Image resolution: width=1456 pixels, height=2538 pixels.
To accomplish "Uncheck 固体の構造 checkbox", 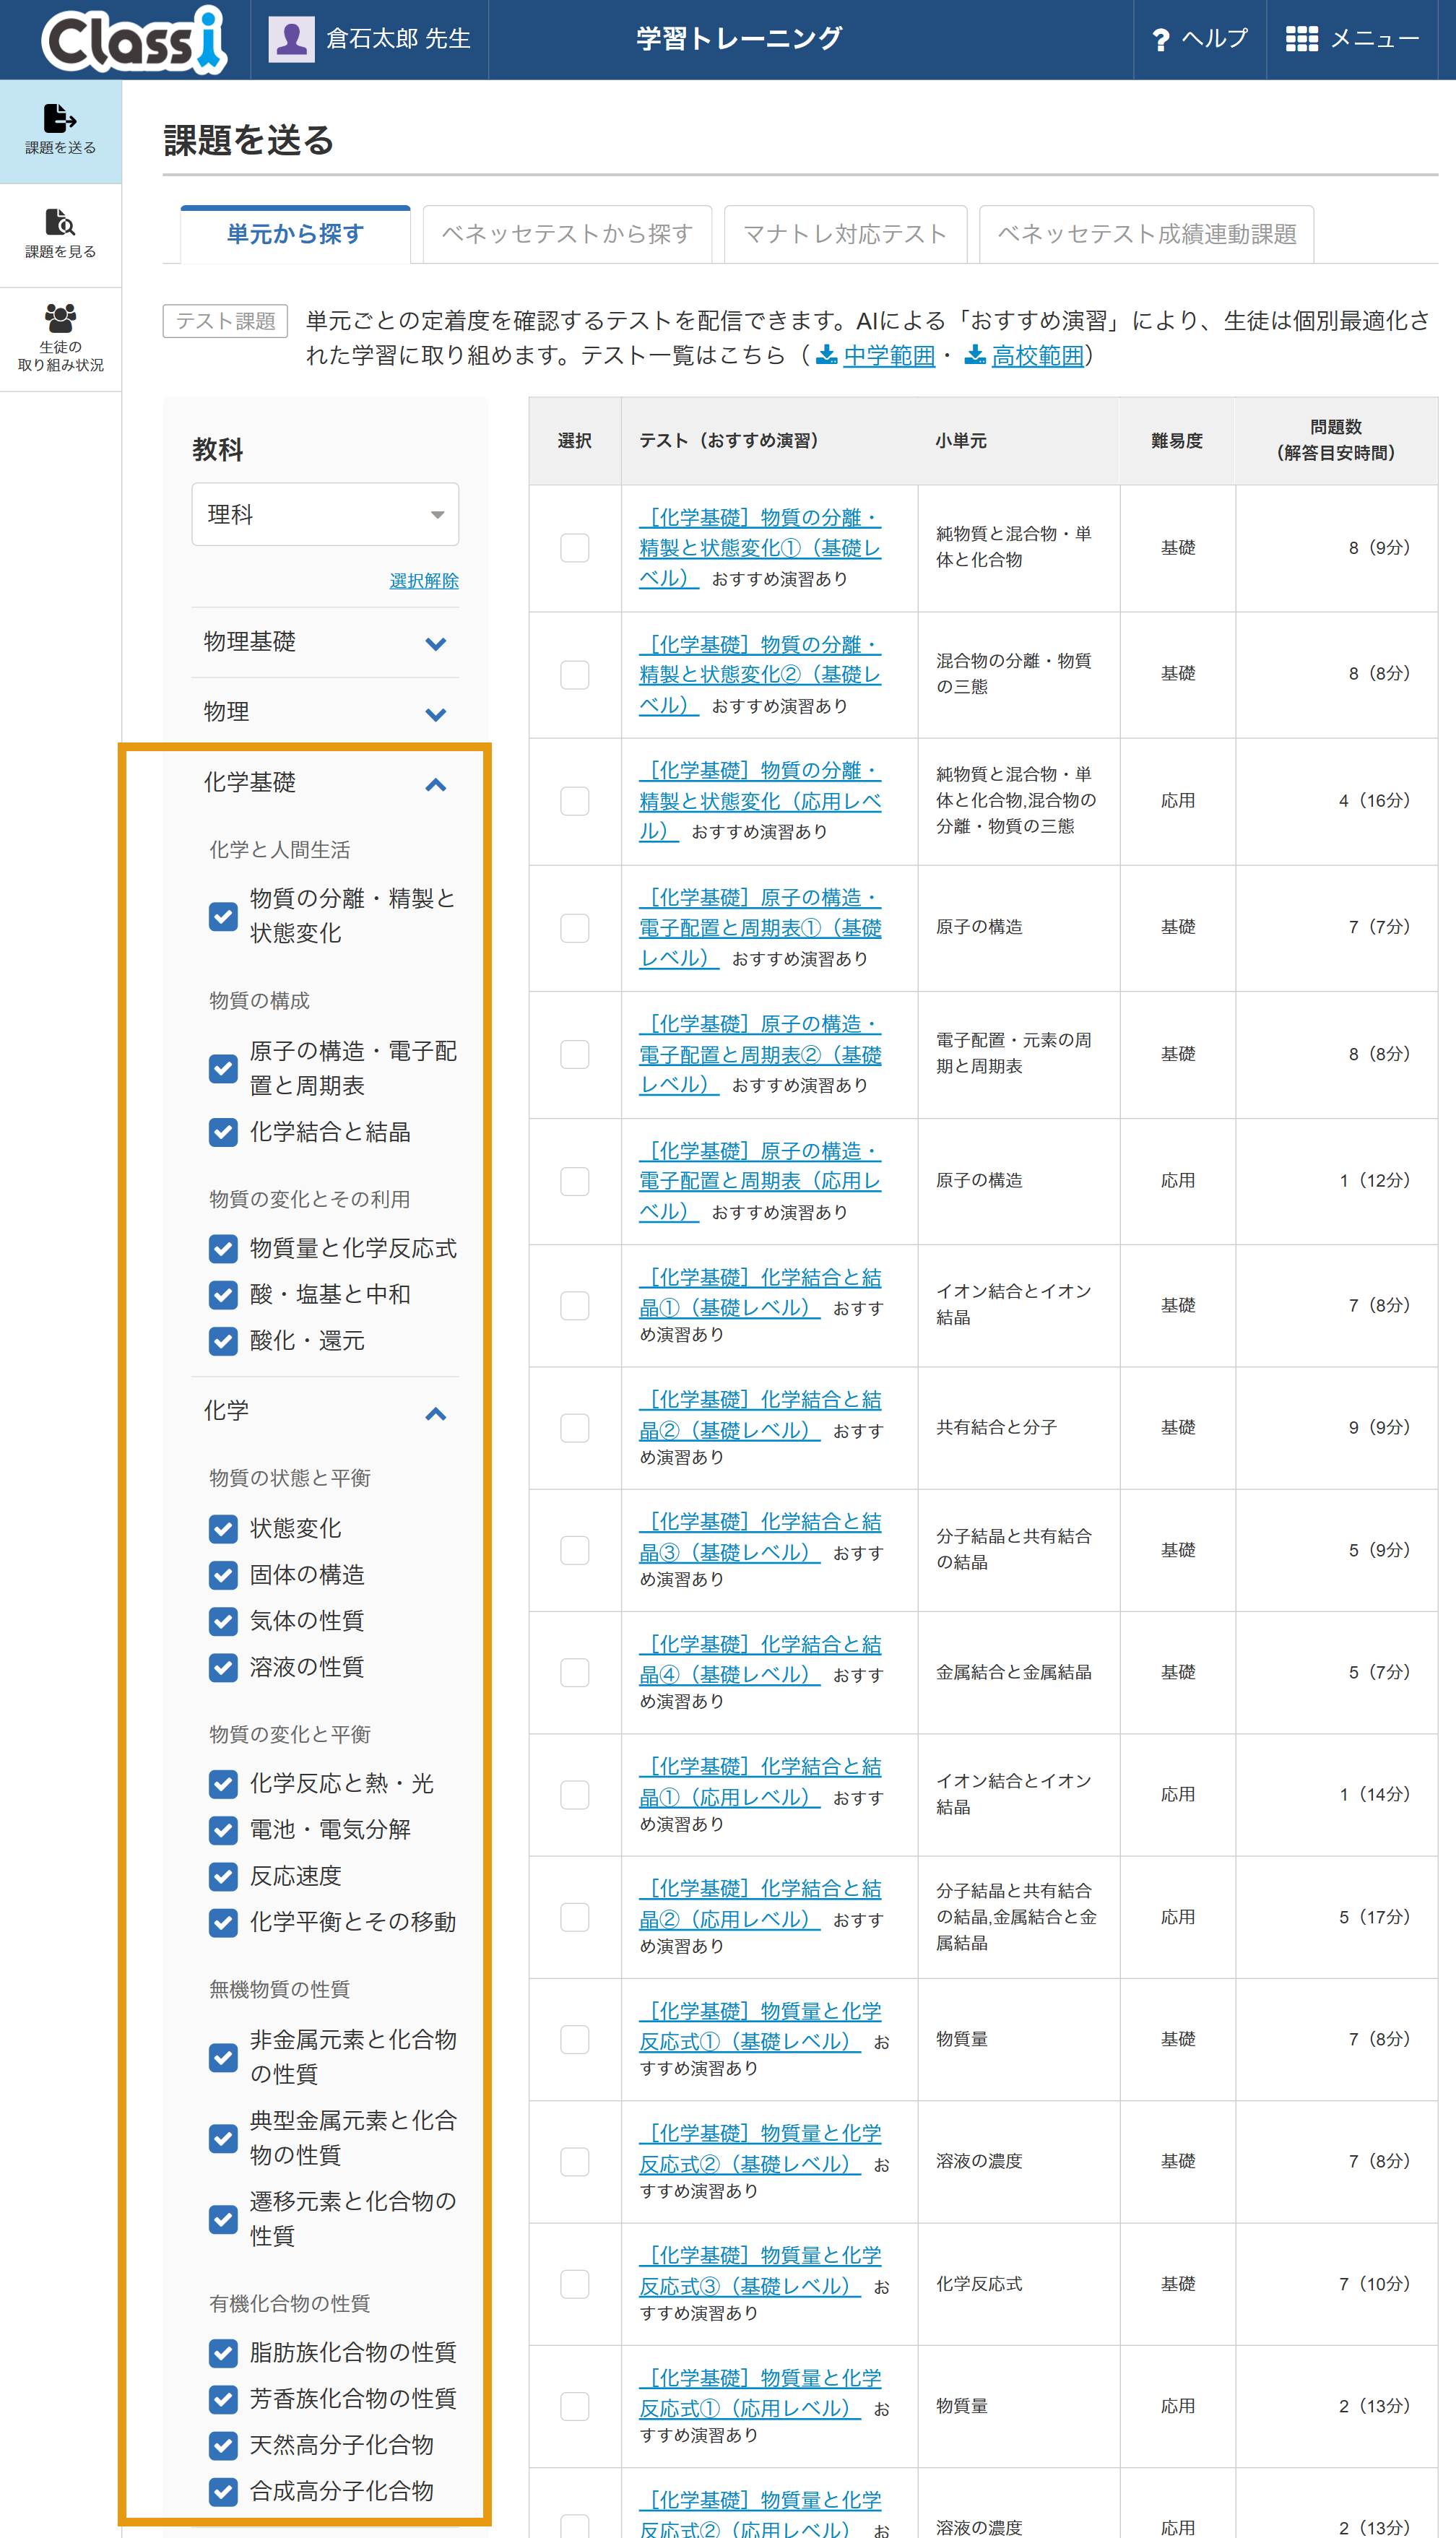I will point(223,1575).
